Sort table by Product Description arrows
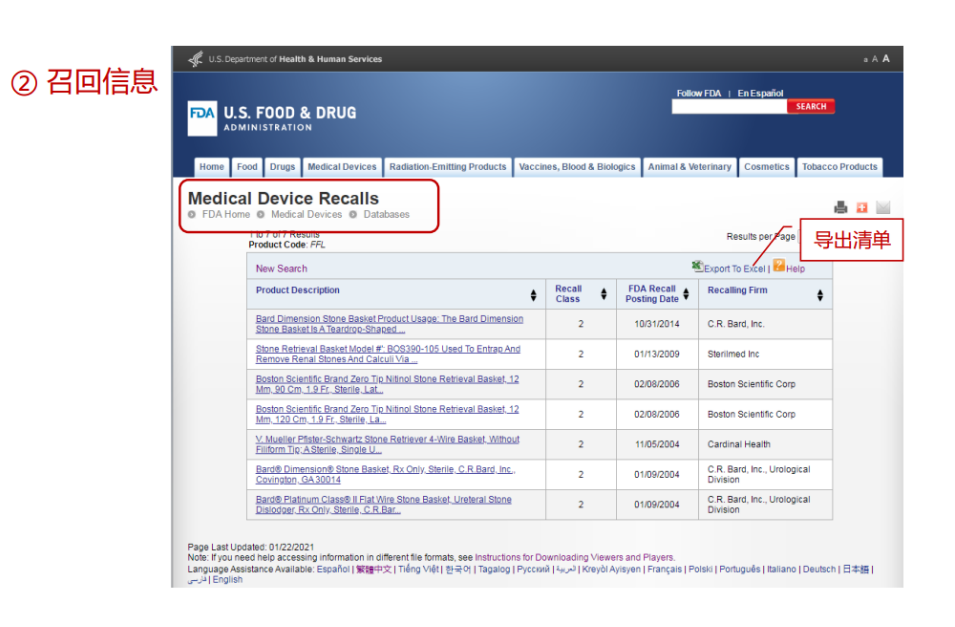The image size is (955, 627). tap(533, 295)
